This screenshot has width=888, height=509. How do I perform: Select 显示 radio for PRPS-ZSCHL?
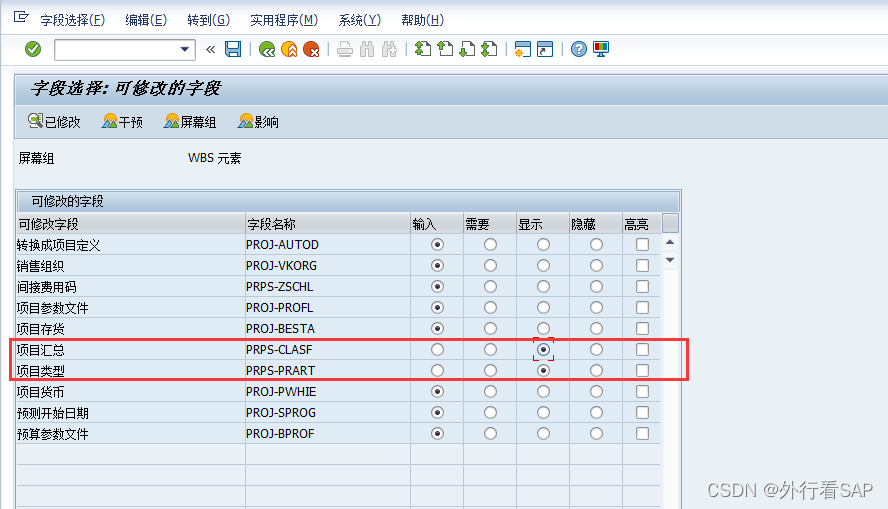(543, 286)
